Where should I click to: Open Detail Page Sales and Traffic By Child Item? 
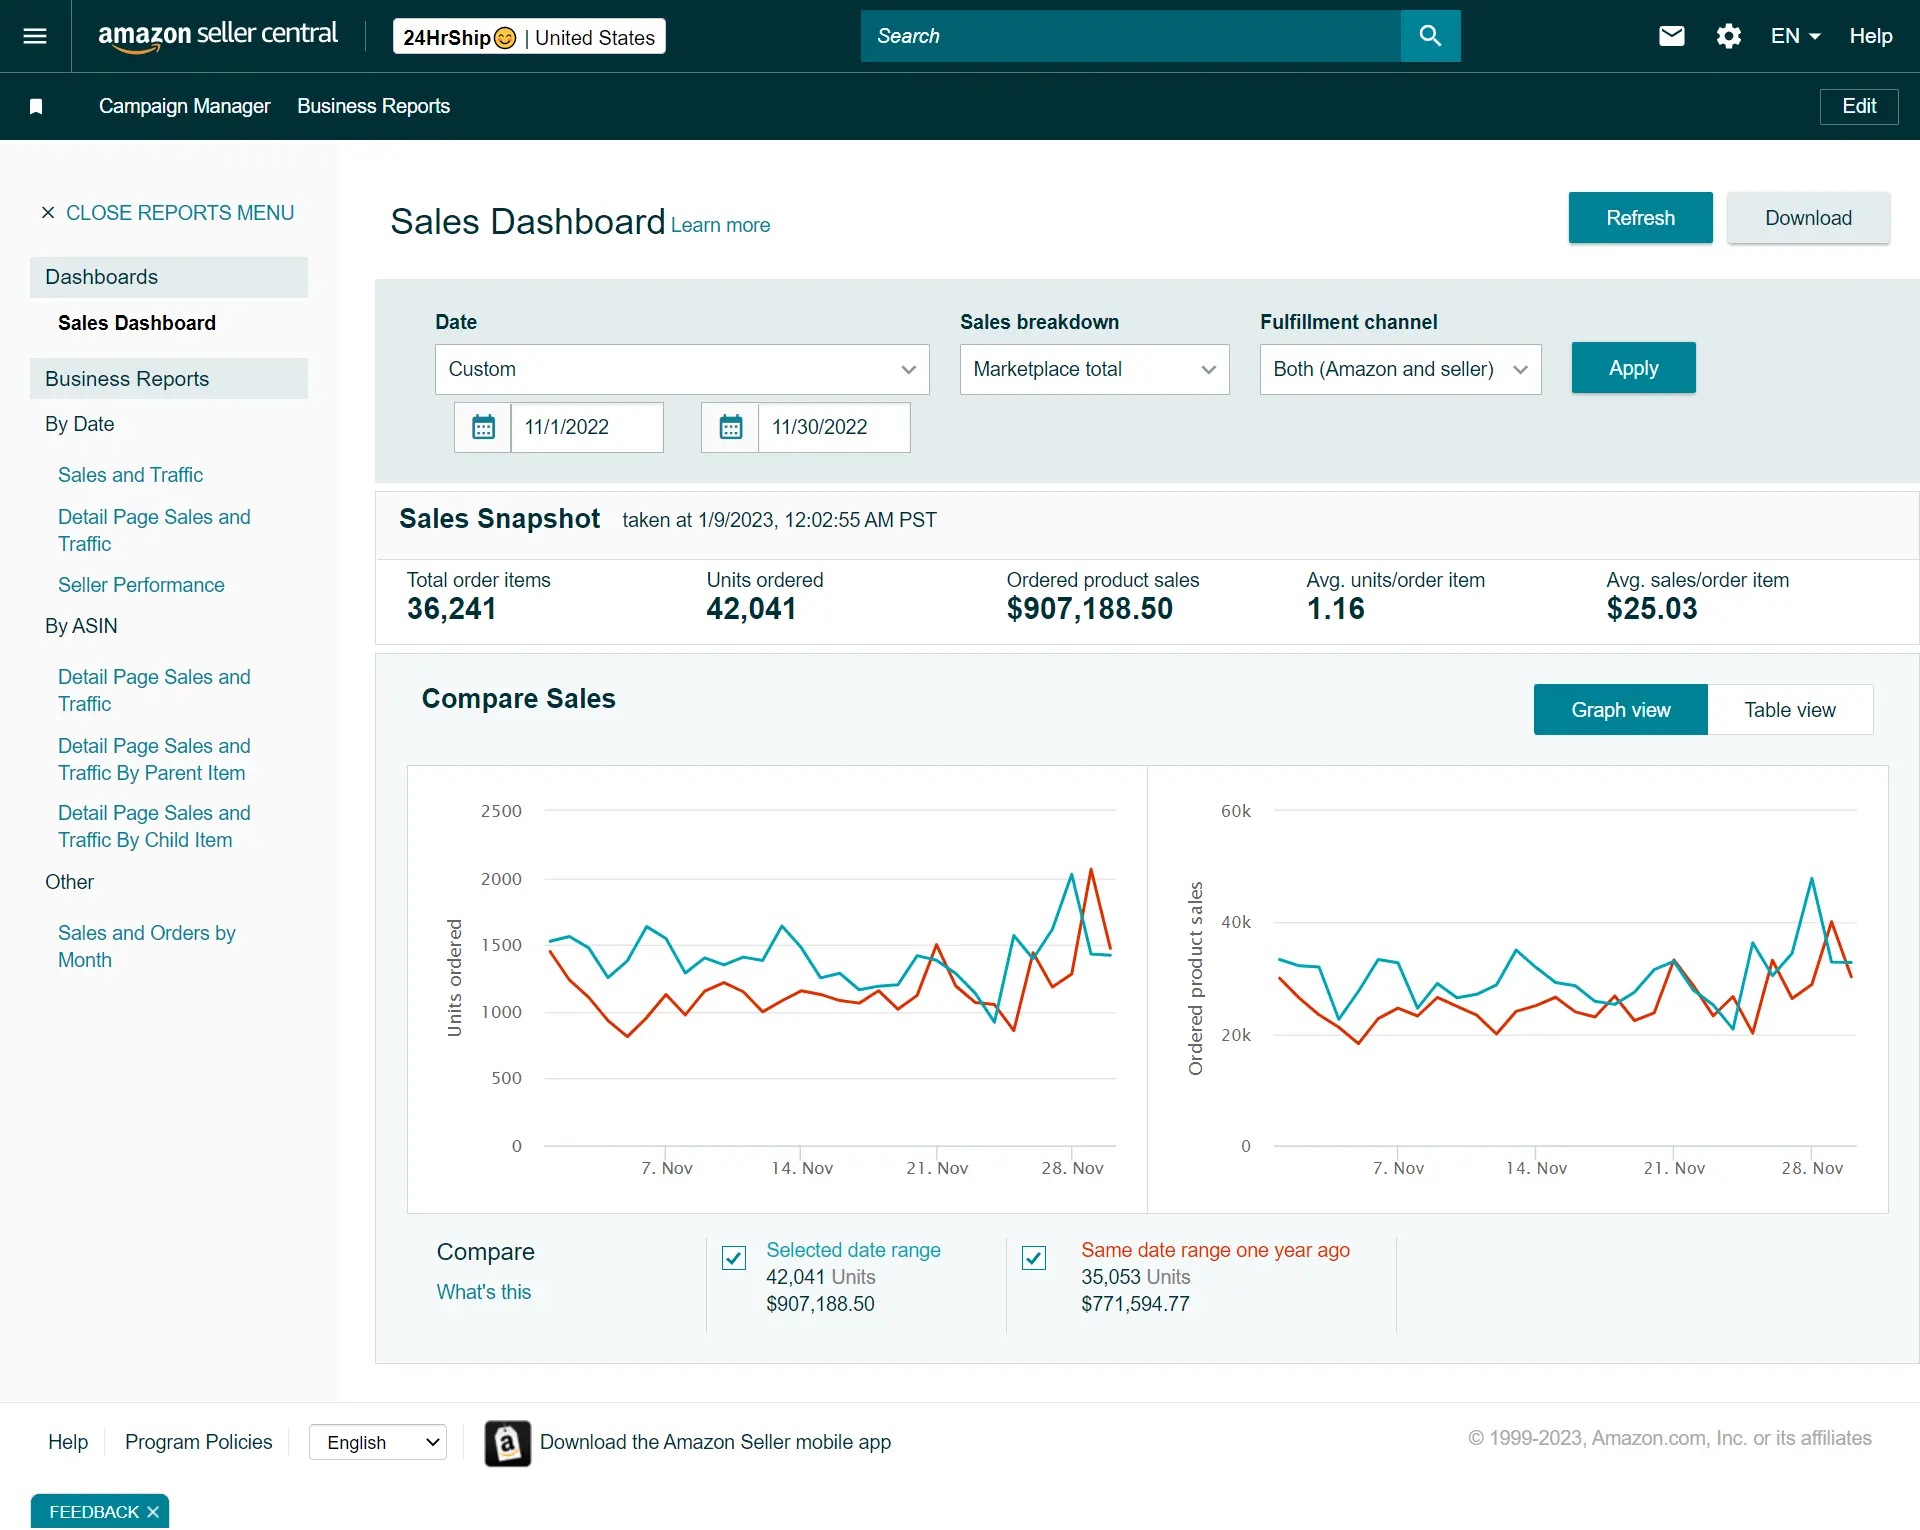tap(154, 826)
